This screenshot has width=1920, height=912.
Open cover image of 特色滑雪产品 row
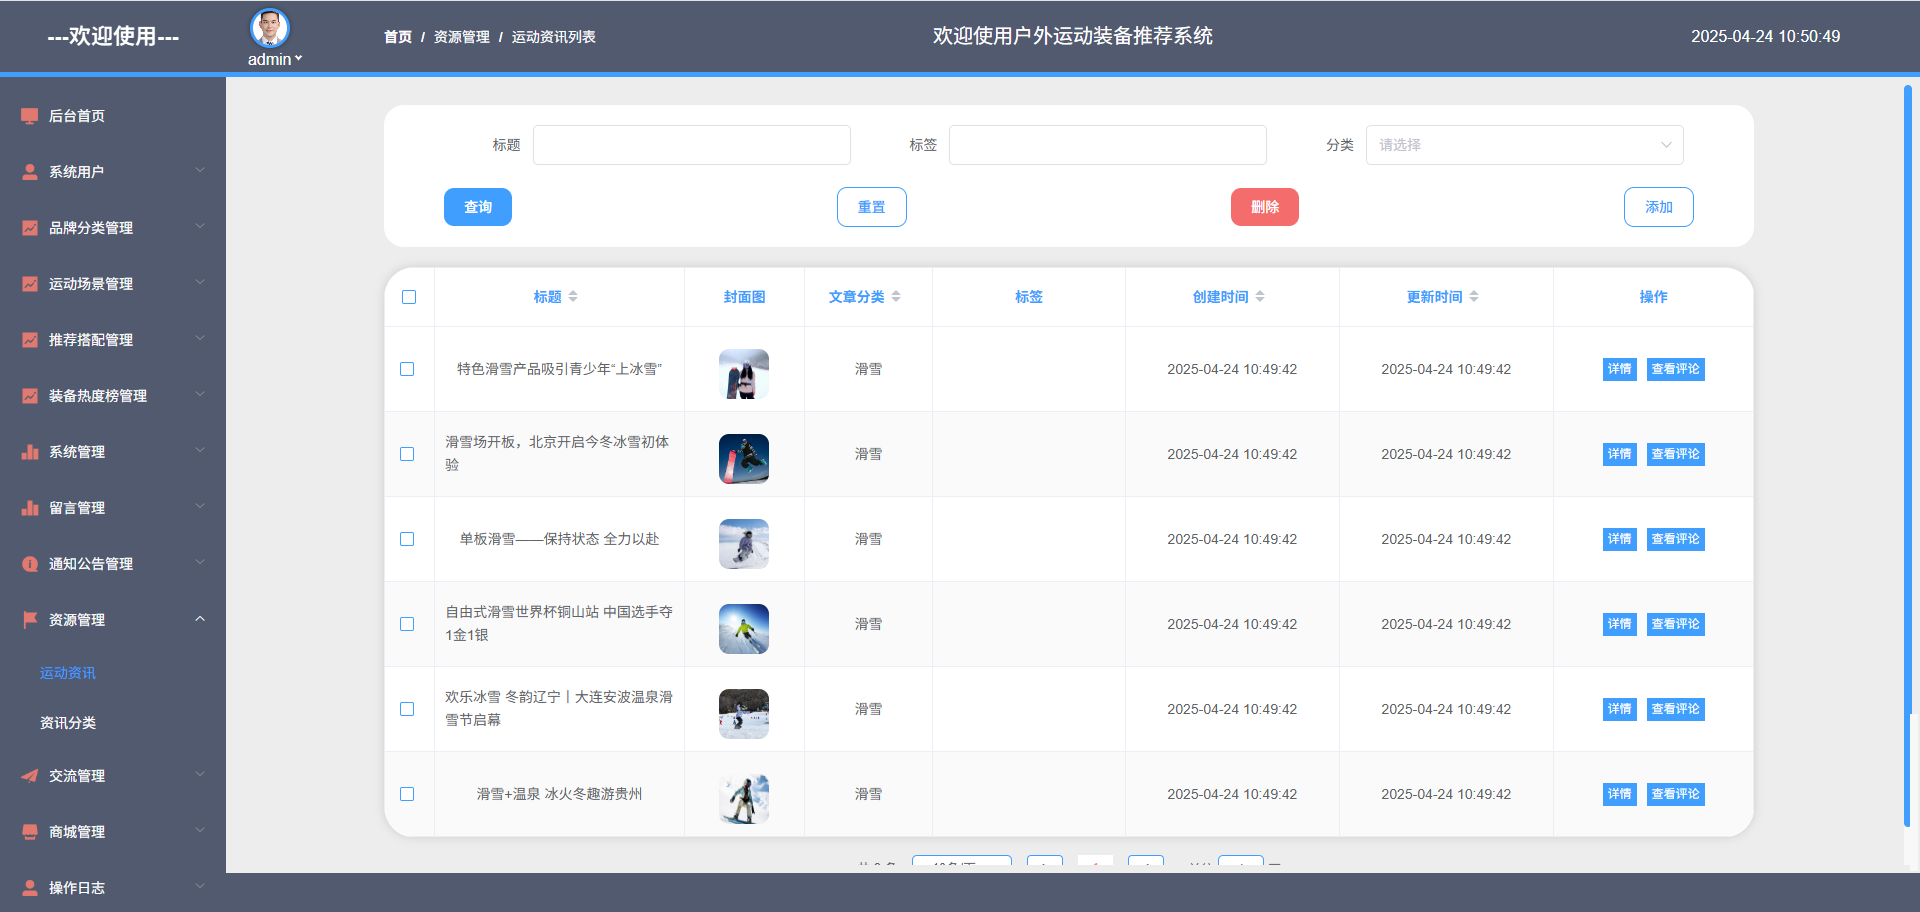point(744,374)
